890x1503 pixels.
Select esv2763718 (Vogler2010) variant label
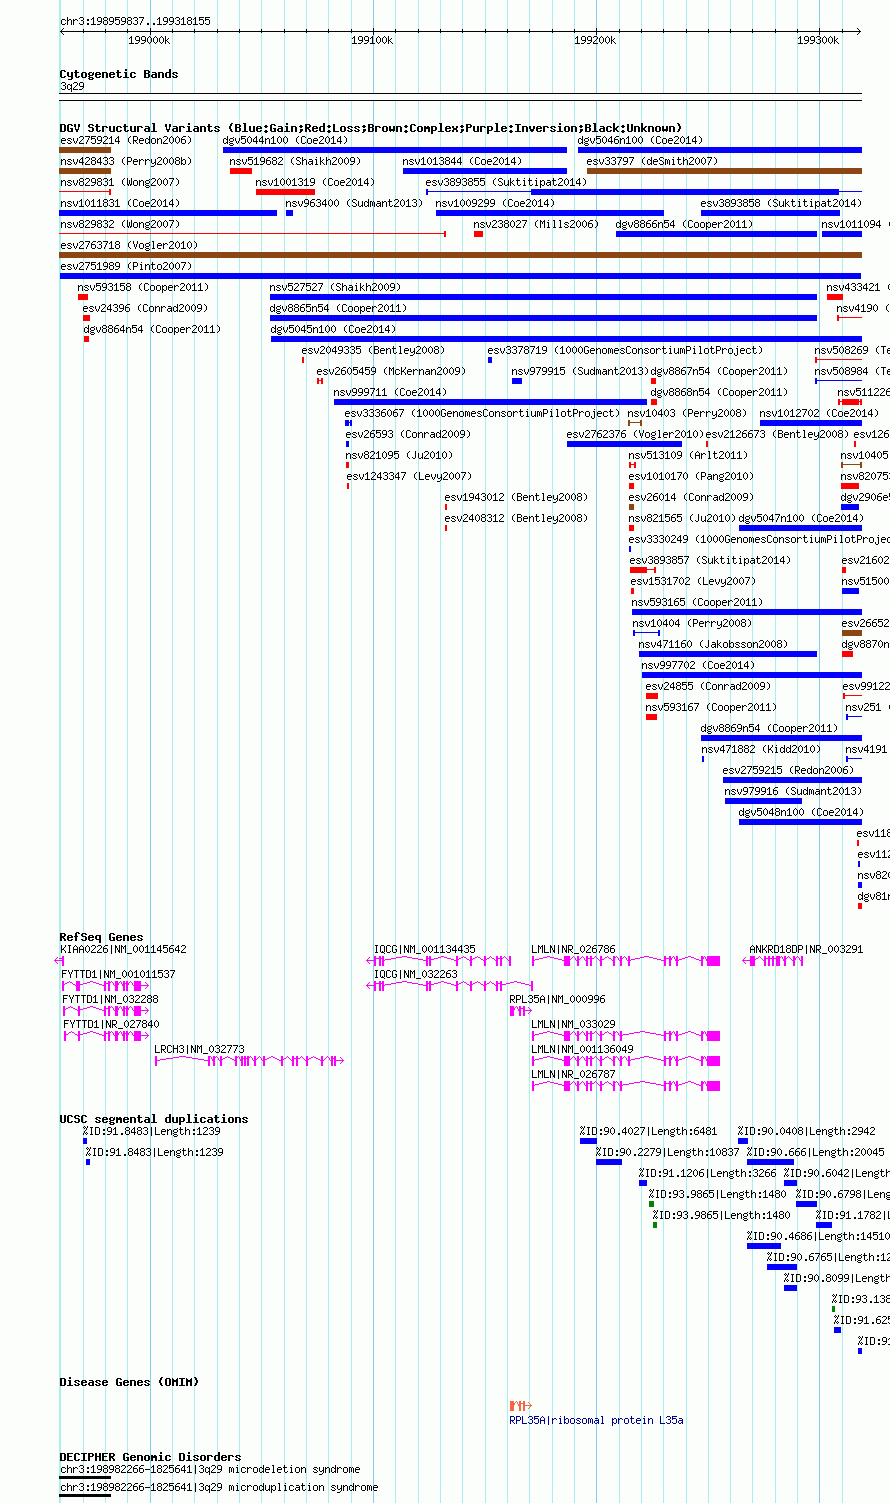tap(129, 245)
